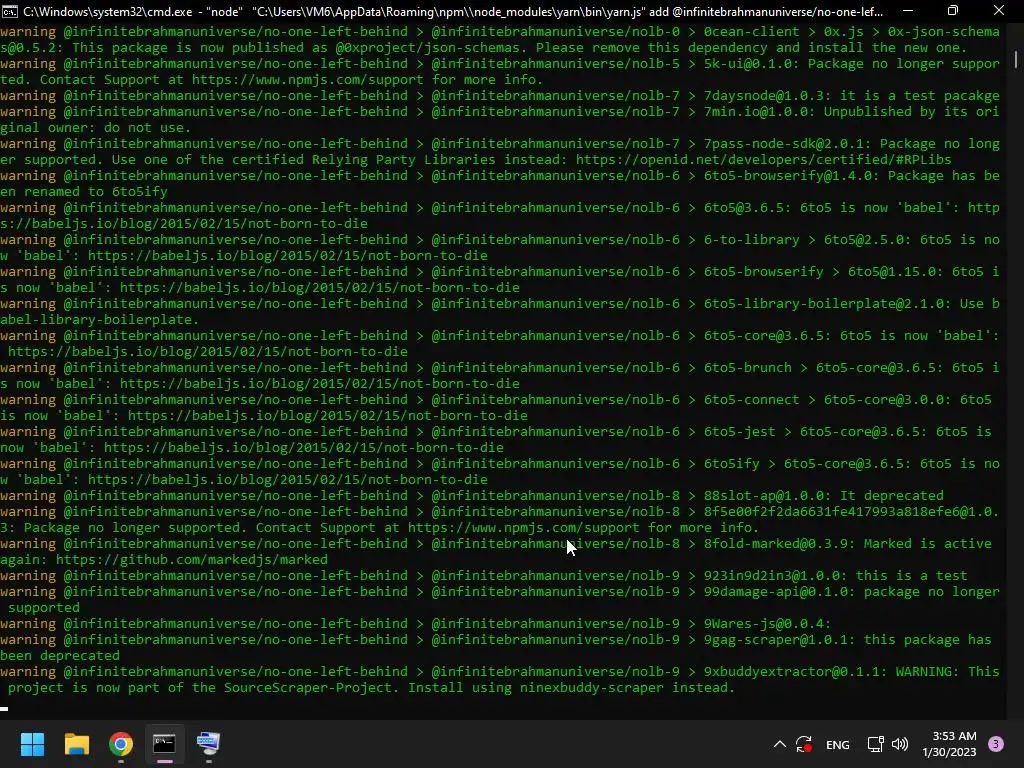
Task: Open the sync update tray icon
Action: point(804,744)
